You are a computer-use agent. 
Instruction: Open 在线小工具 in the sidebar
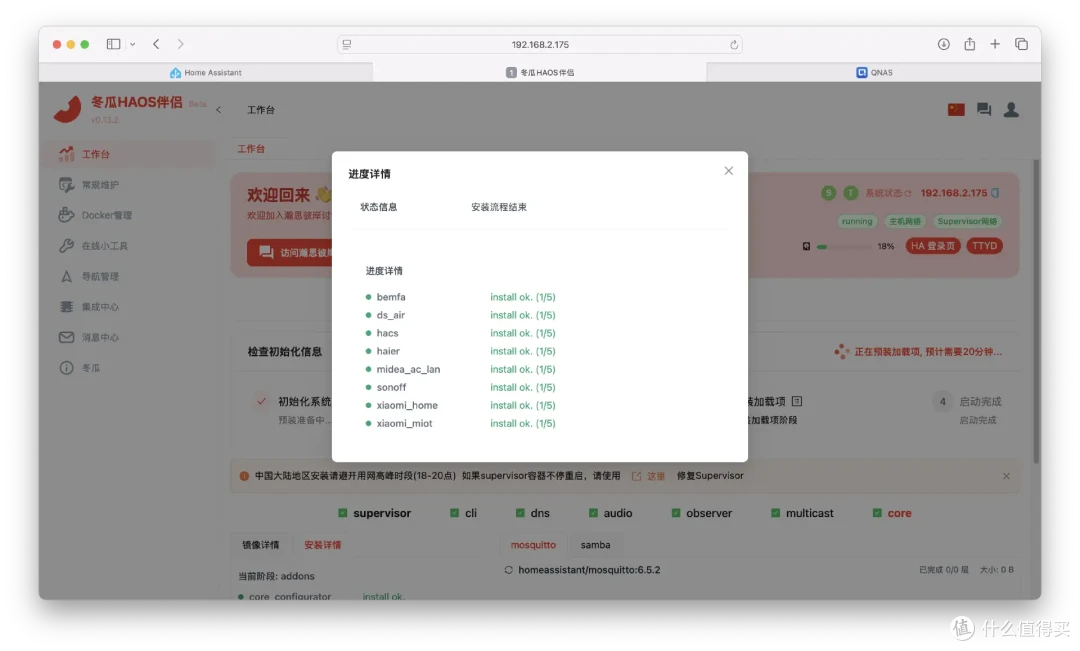pyautogui.click(x=131, y=246)
